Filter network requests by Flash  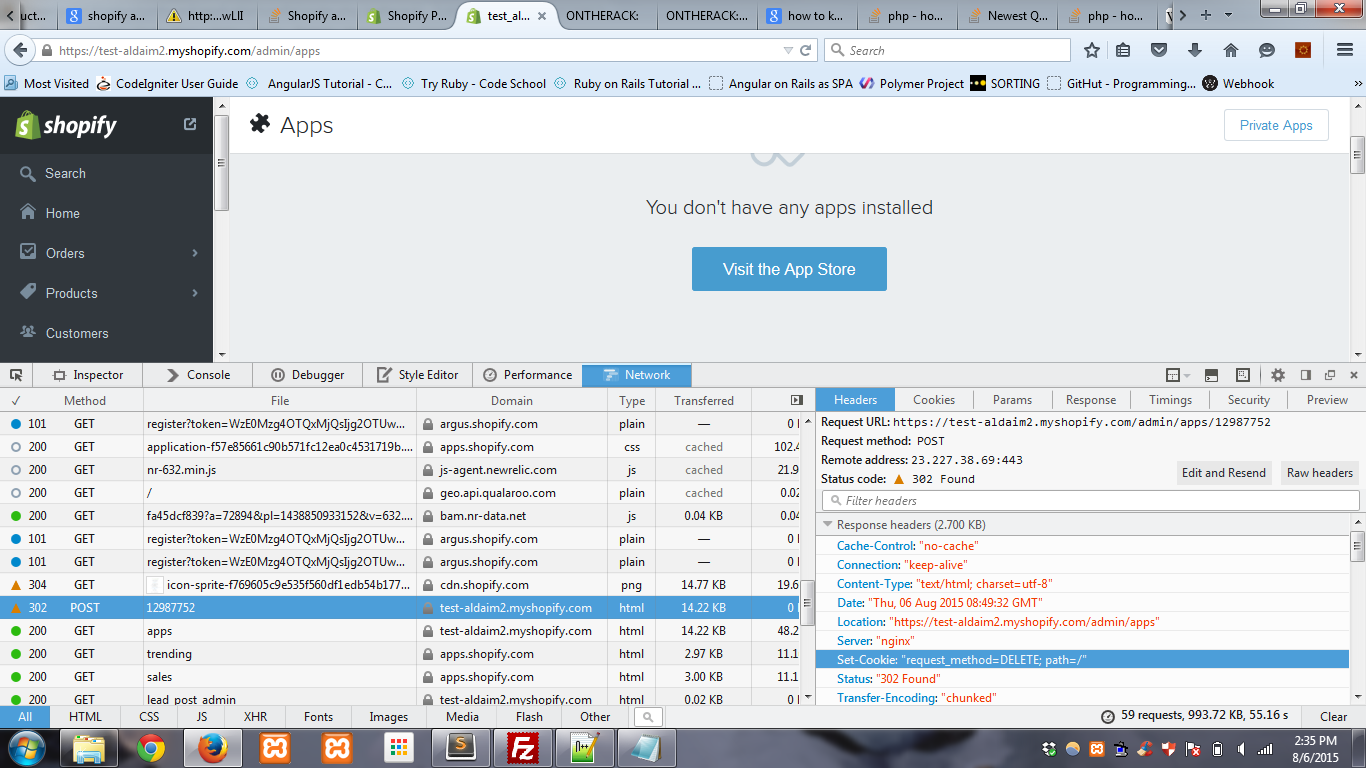tap(529, 717)
